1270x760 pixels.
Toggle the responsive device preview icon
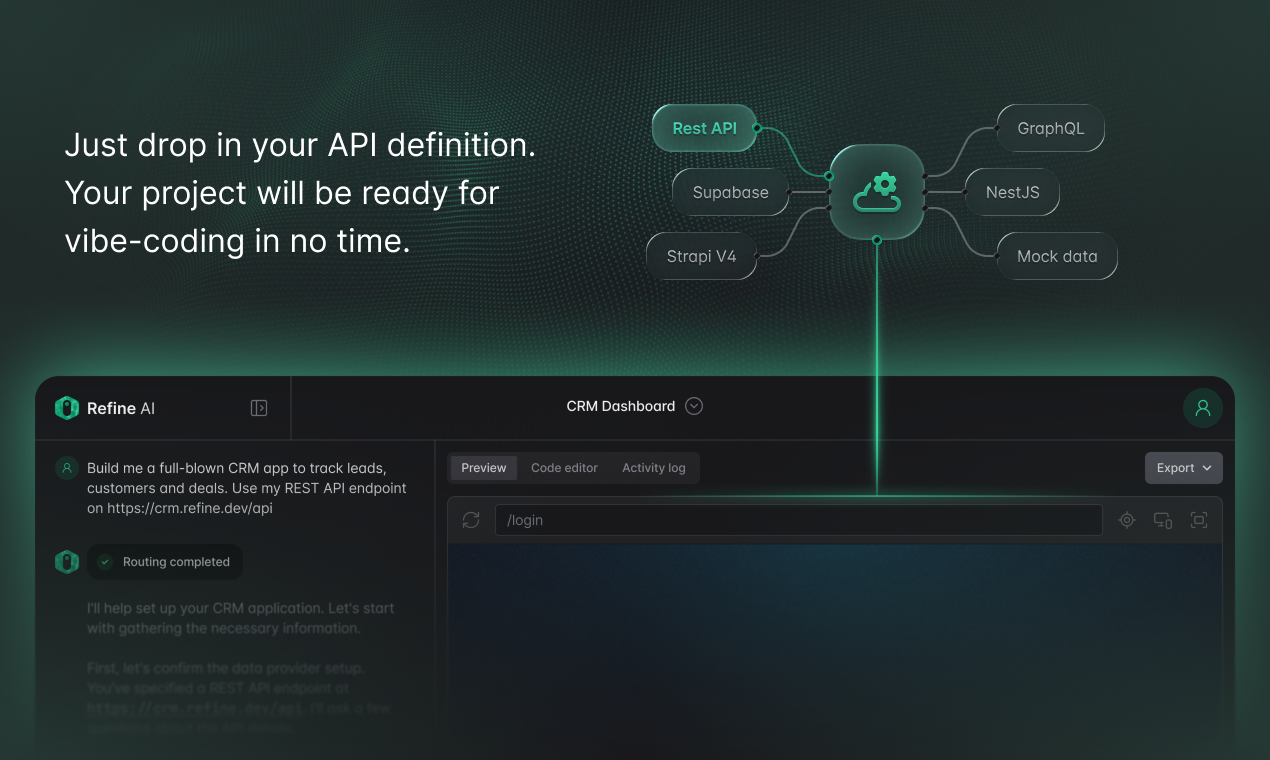(x=1163, y=520)
